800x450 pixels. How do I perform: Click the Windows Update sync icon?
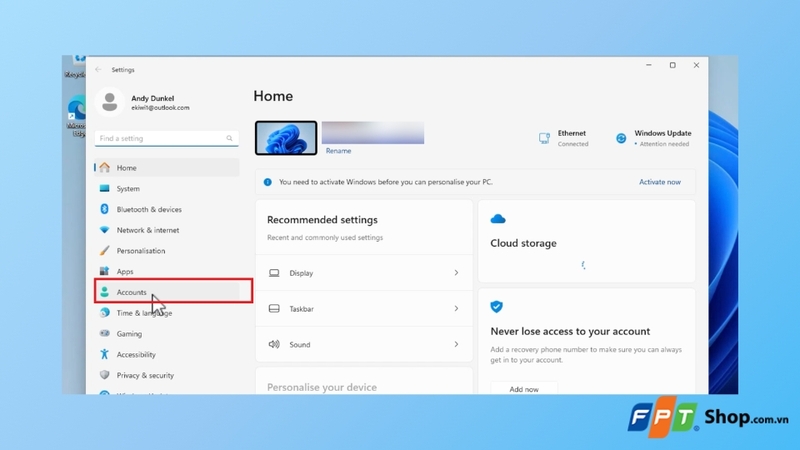point(621,138)
